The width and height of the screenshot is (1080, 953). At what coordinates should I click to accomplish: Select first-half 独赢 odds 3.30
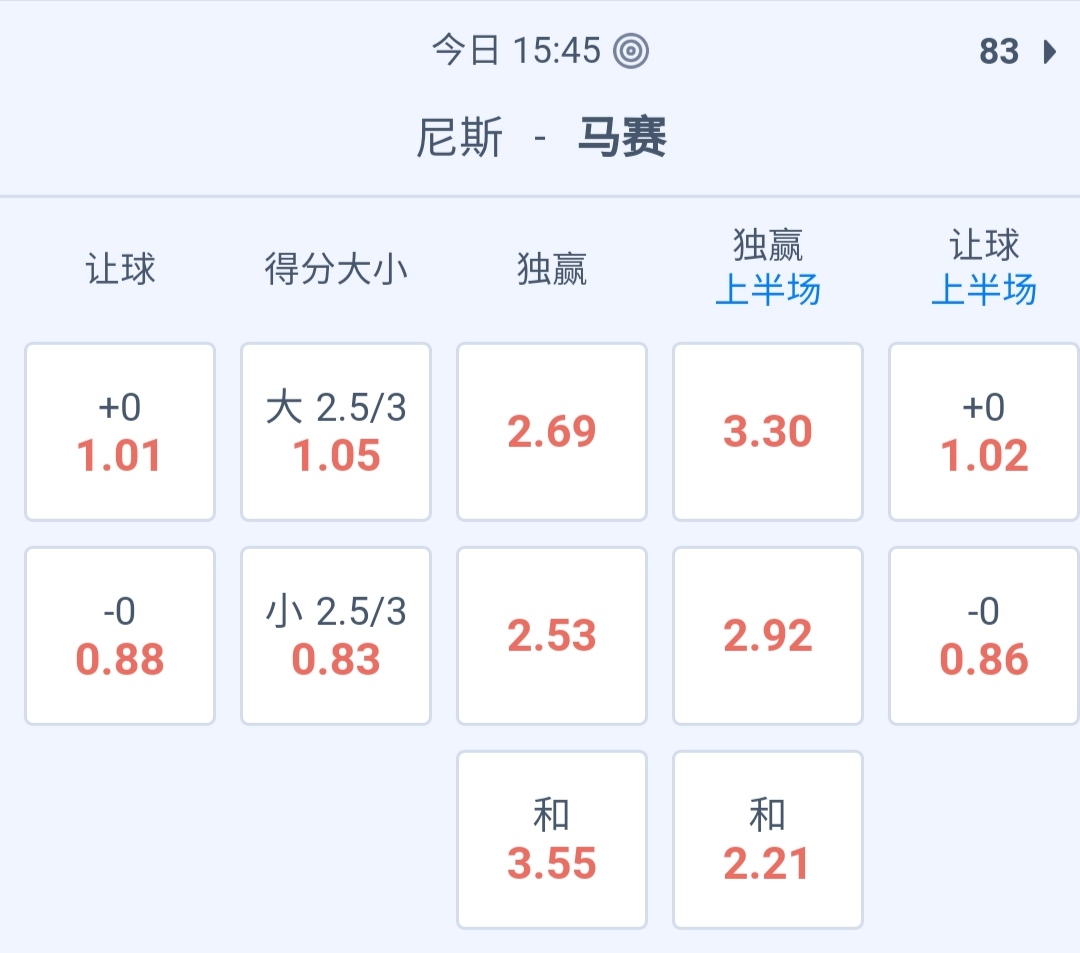pyautogui.click(x=768, y=432)
